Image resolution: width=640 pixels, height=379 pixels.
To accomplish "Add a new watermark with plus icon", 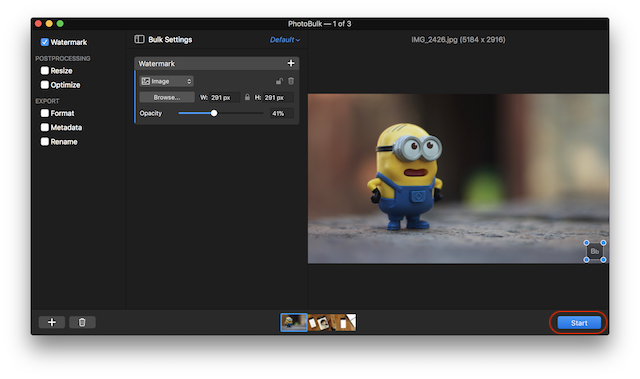I will click(x=291, y=63).
